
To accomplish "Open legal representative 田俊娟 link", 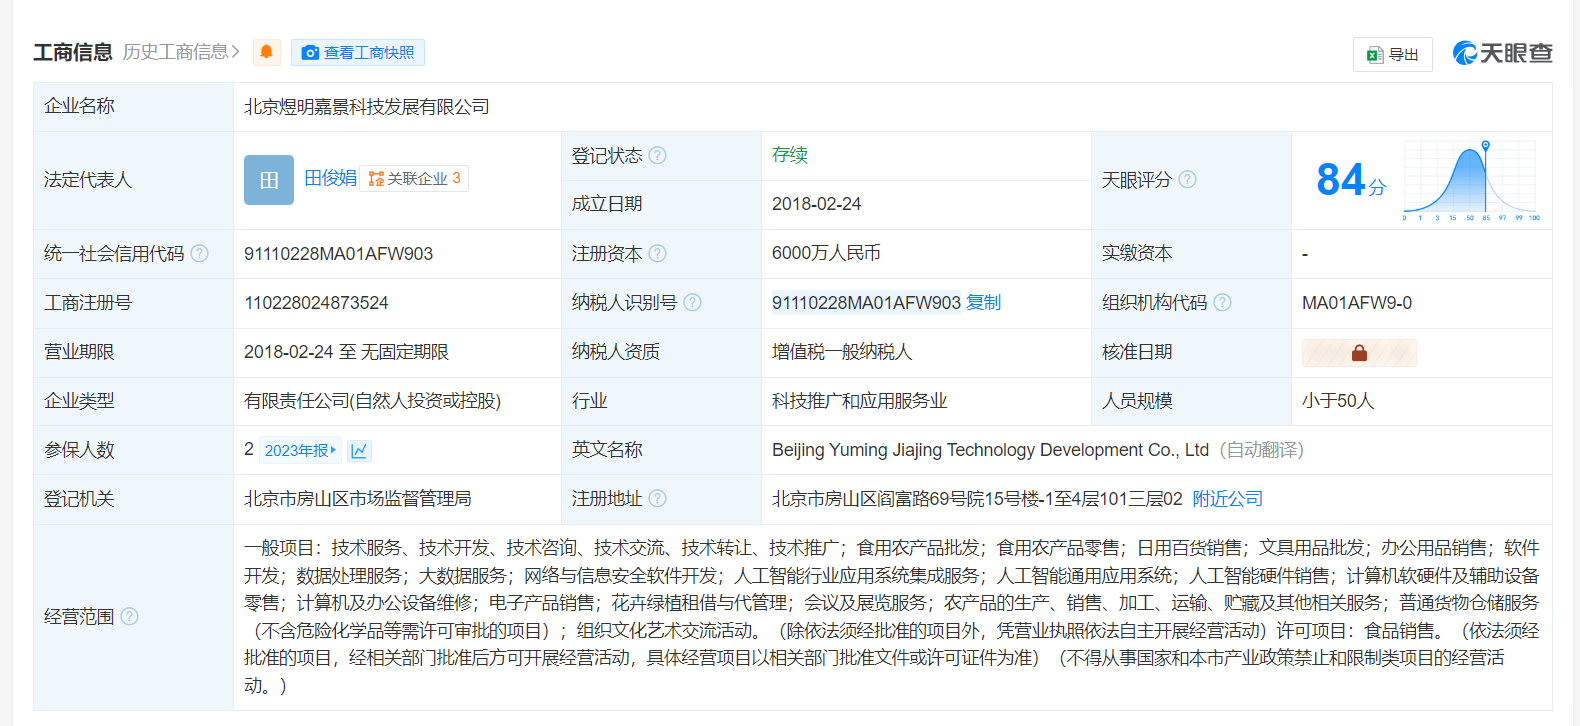I will 330,178.
